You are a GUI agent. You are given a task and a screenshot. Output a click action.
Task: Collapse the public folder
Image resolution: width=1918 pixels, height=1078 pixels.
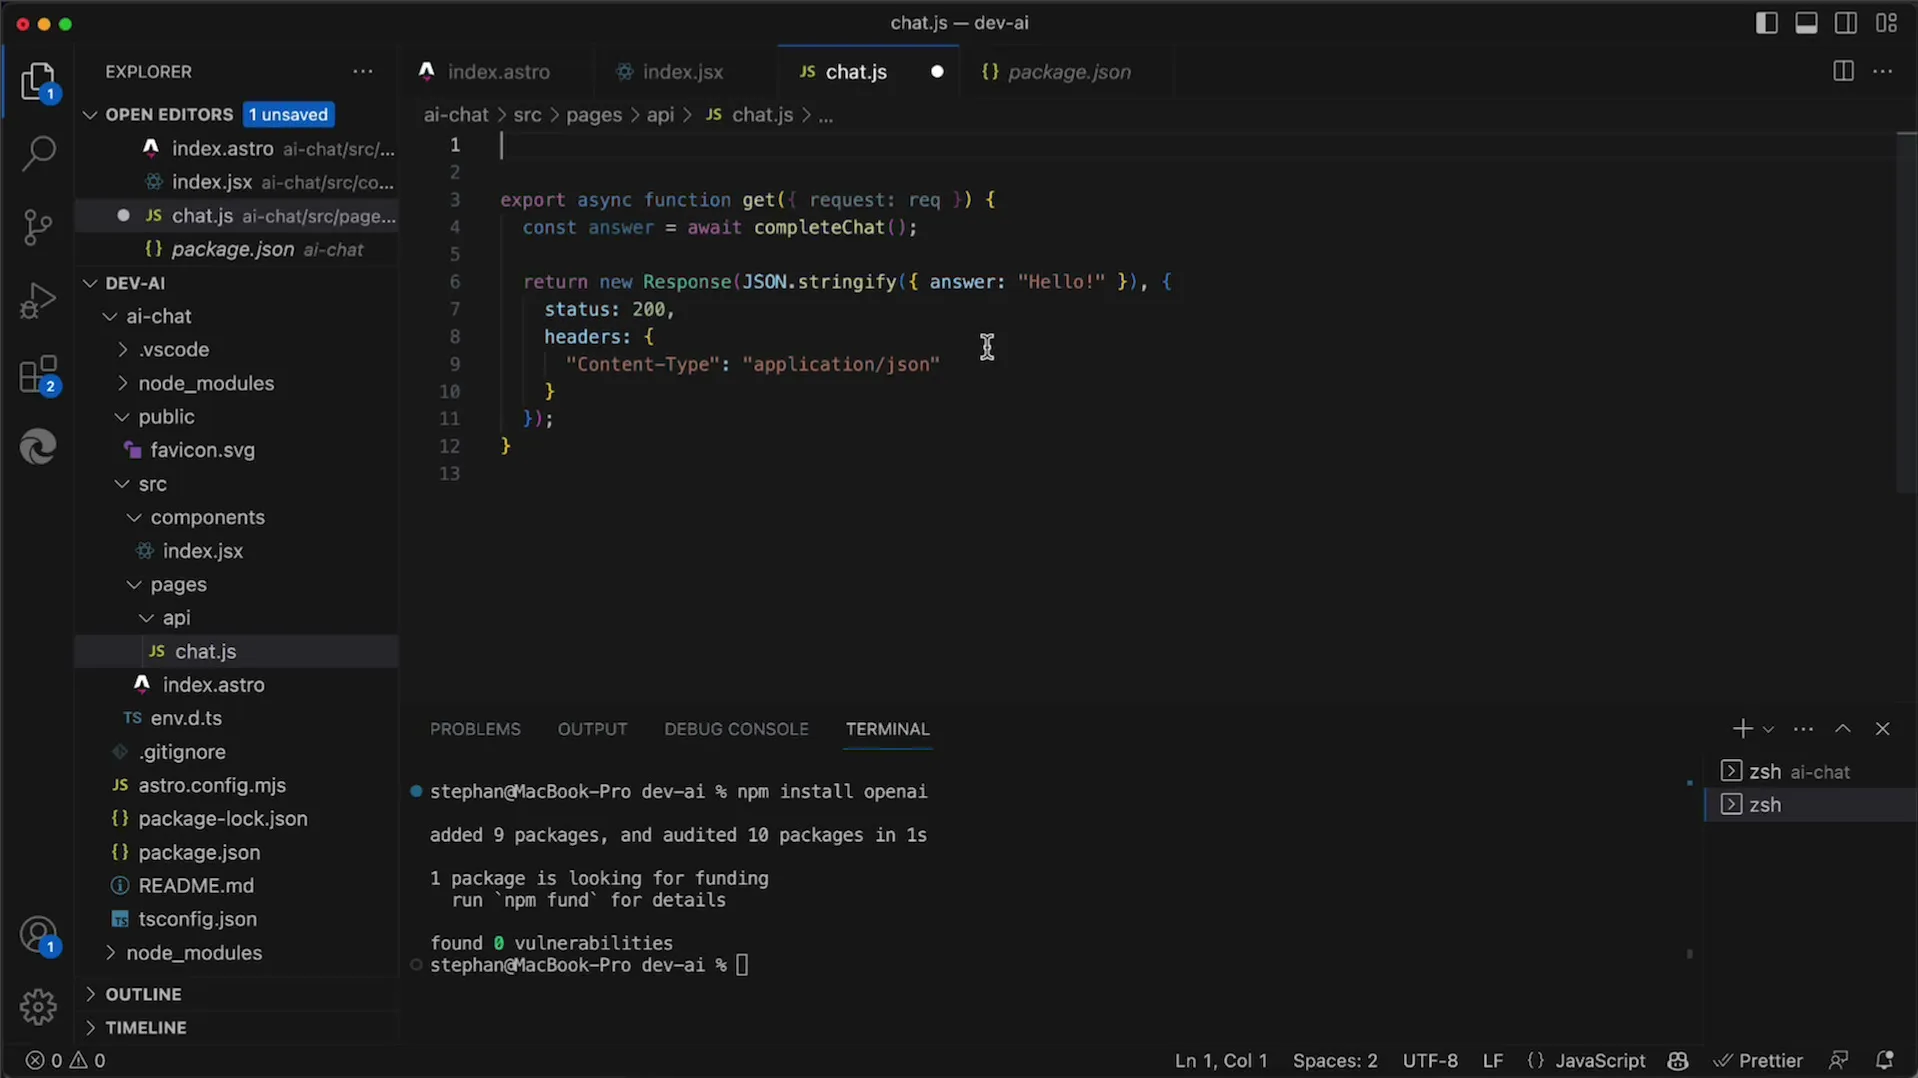tap(122, 417)
